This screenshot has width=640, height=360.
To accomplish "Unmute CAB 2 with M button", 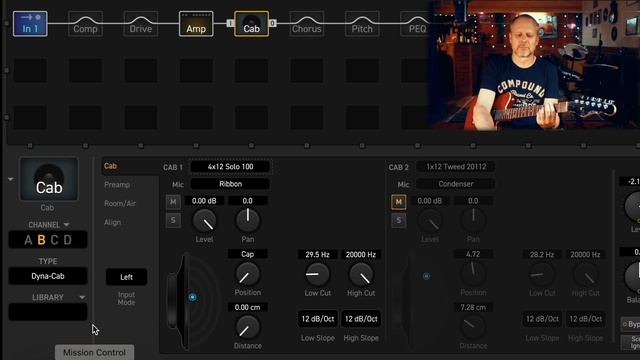I will (399, 202).
